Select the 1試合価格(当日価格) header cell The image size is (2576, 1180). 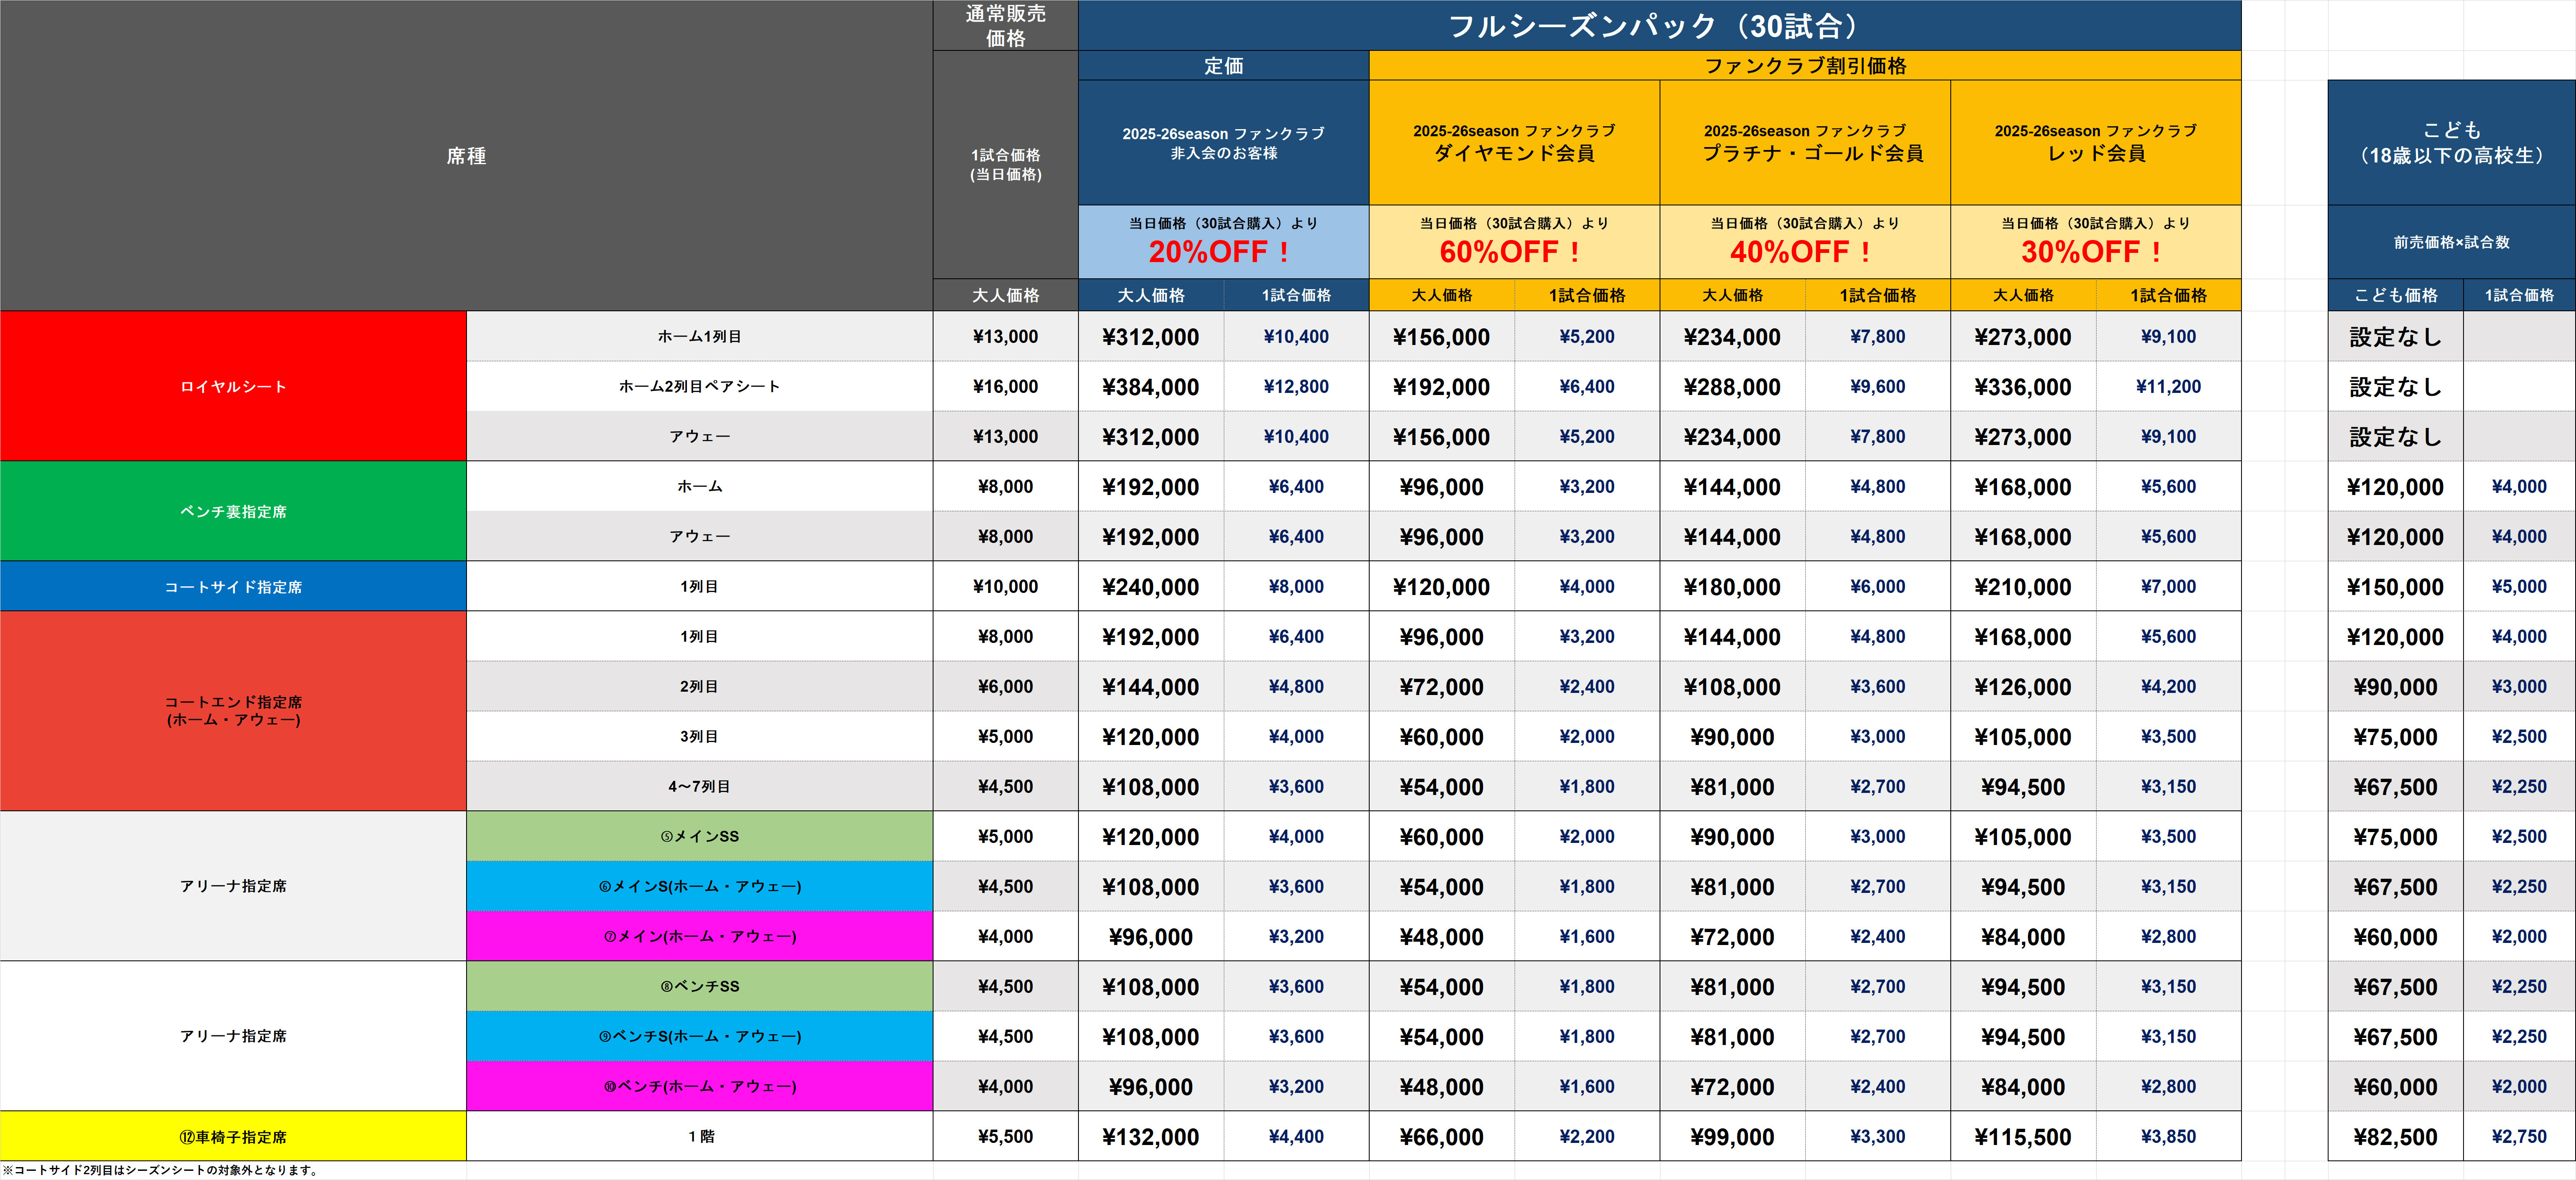point(1005,165)
